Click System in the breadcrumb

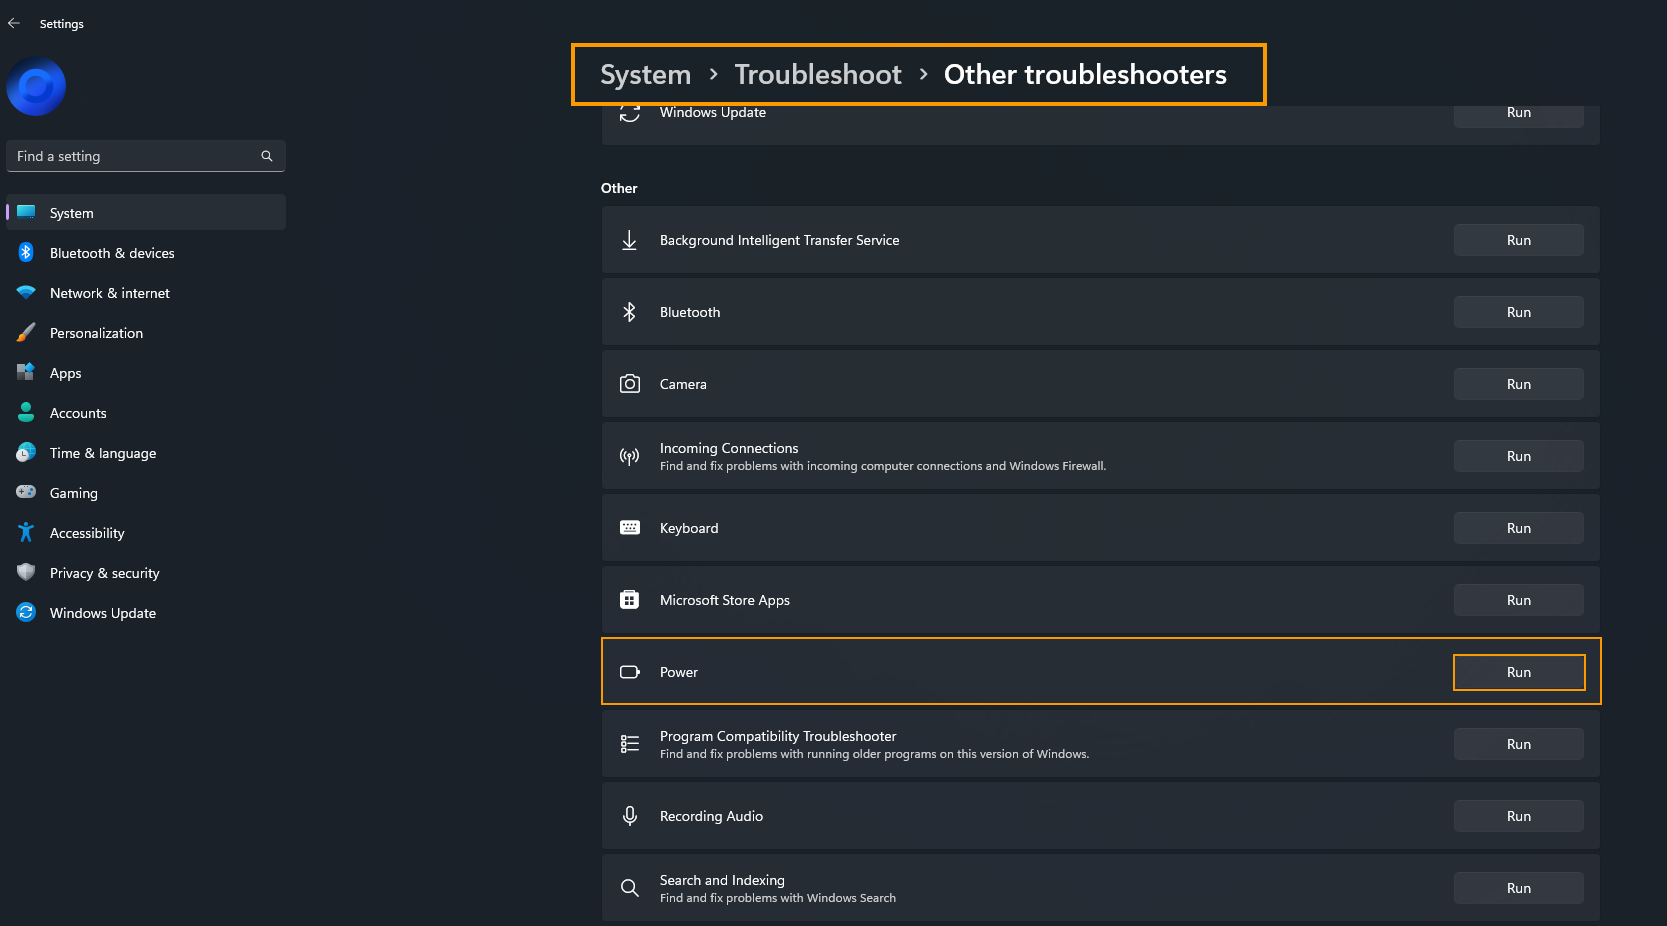[645, 75]
